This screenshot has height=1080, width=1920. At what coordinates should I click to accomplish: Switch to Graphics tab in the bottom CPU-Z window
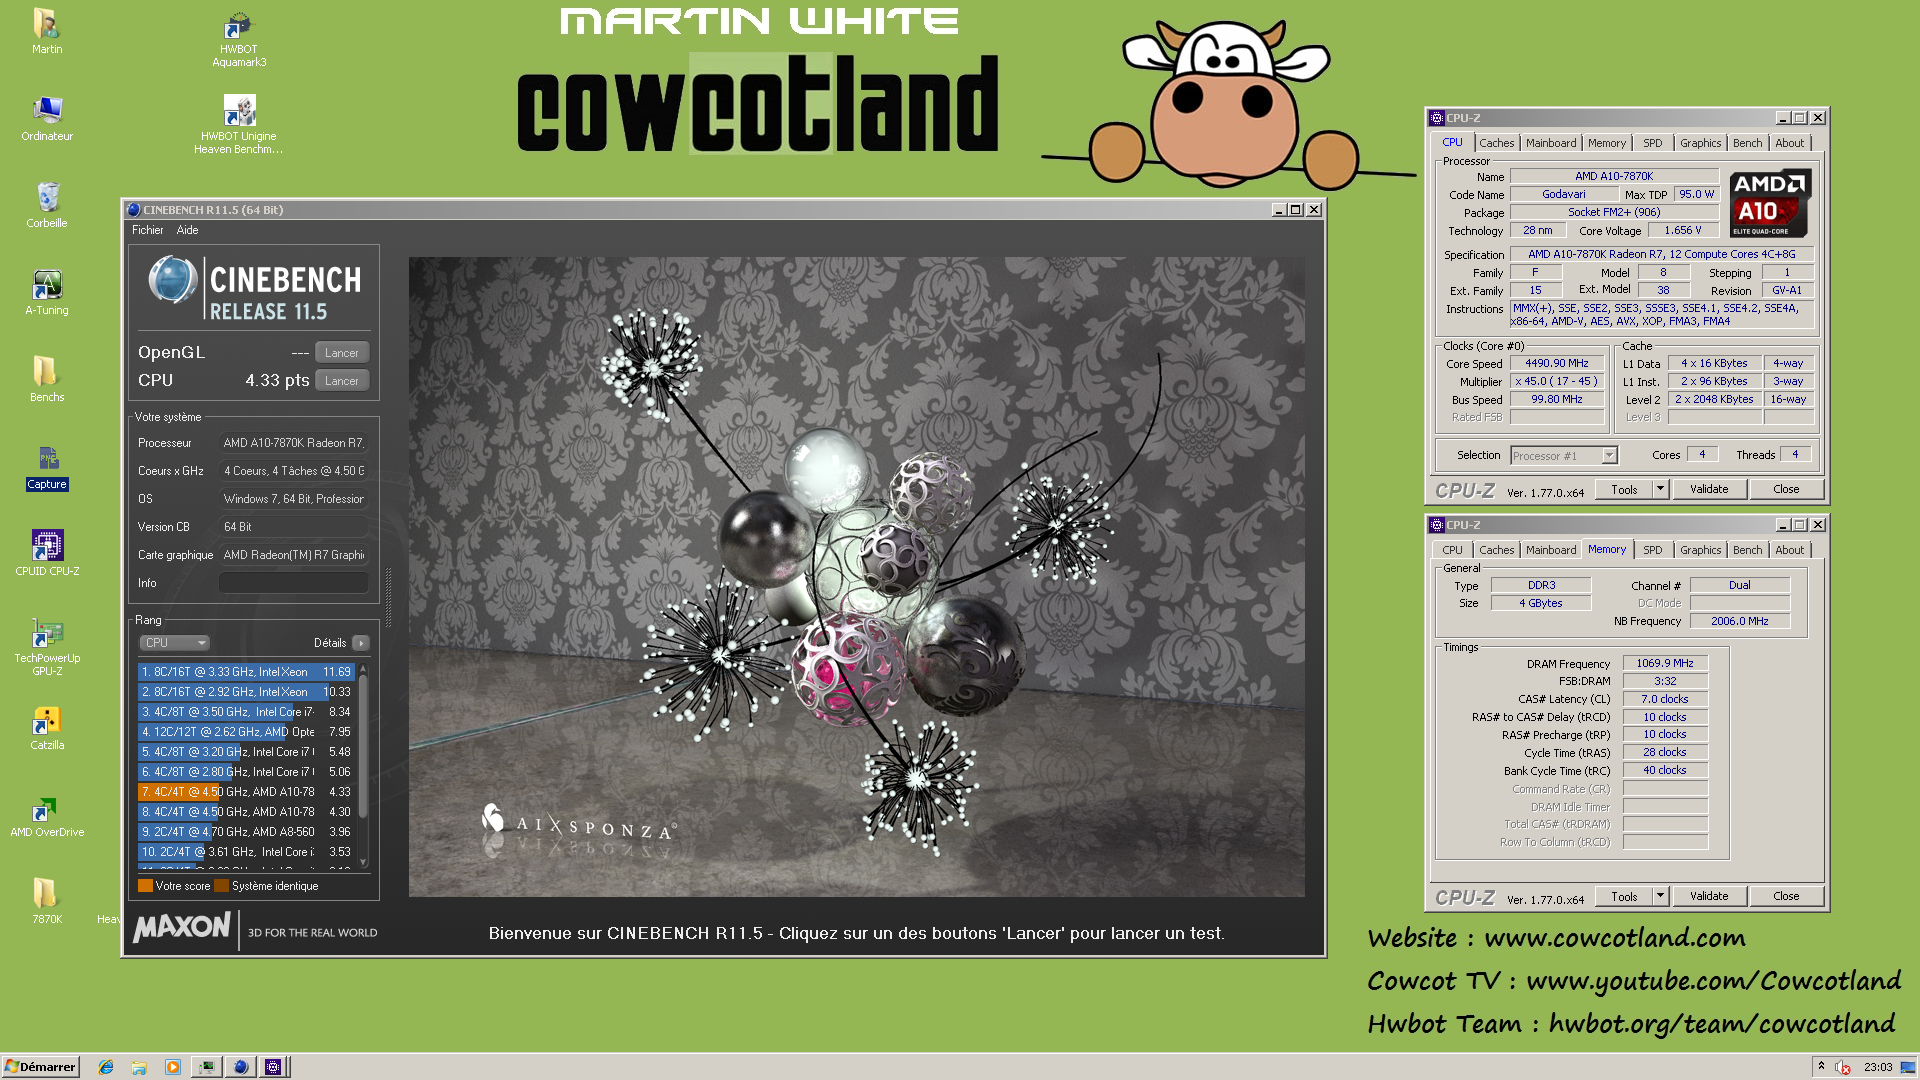coord(1700,550)
